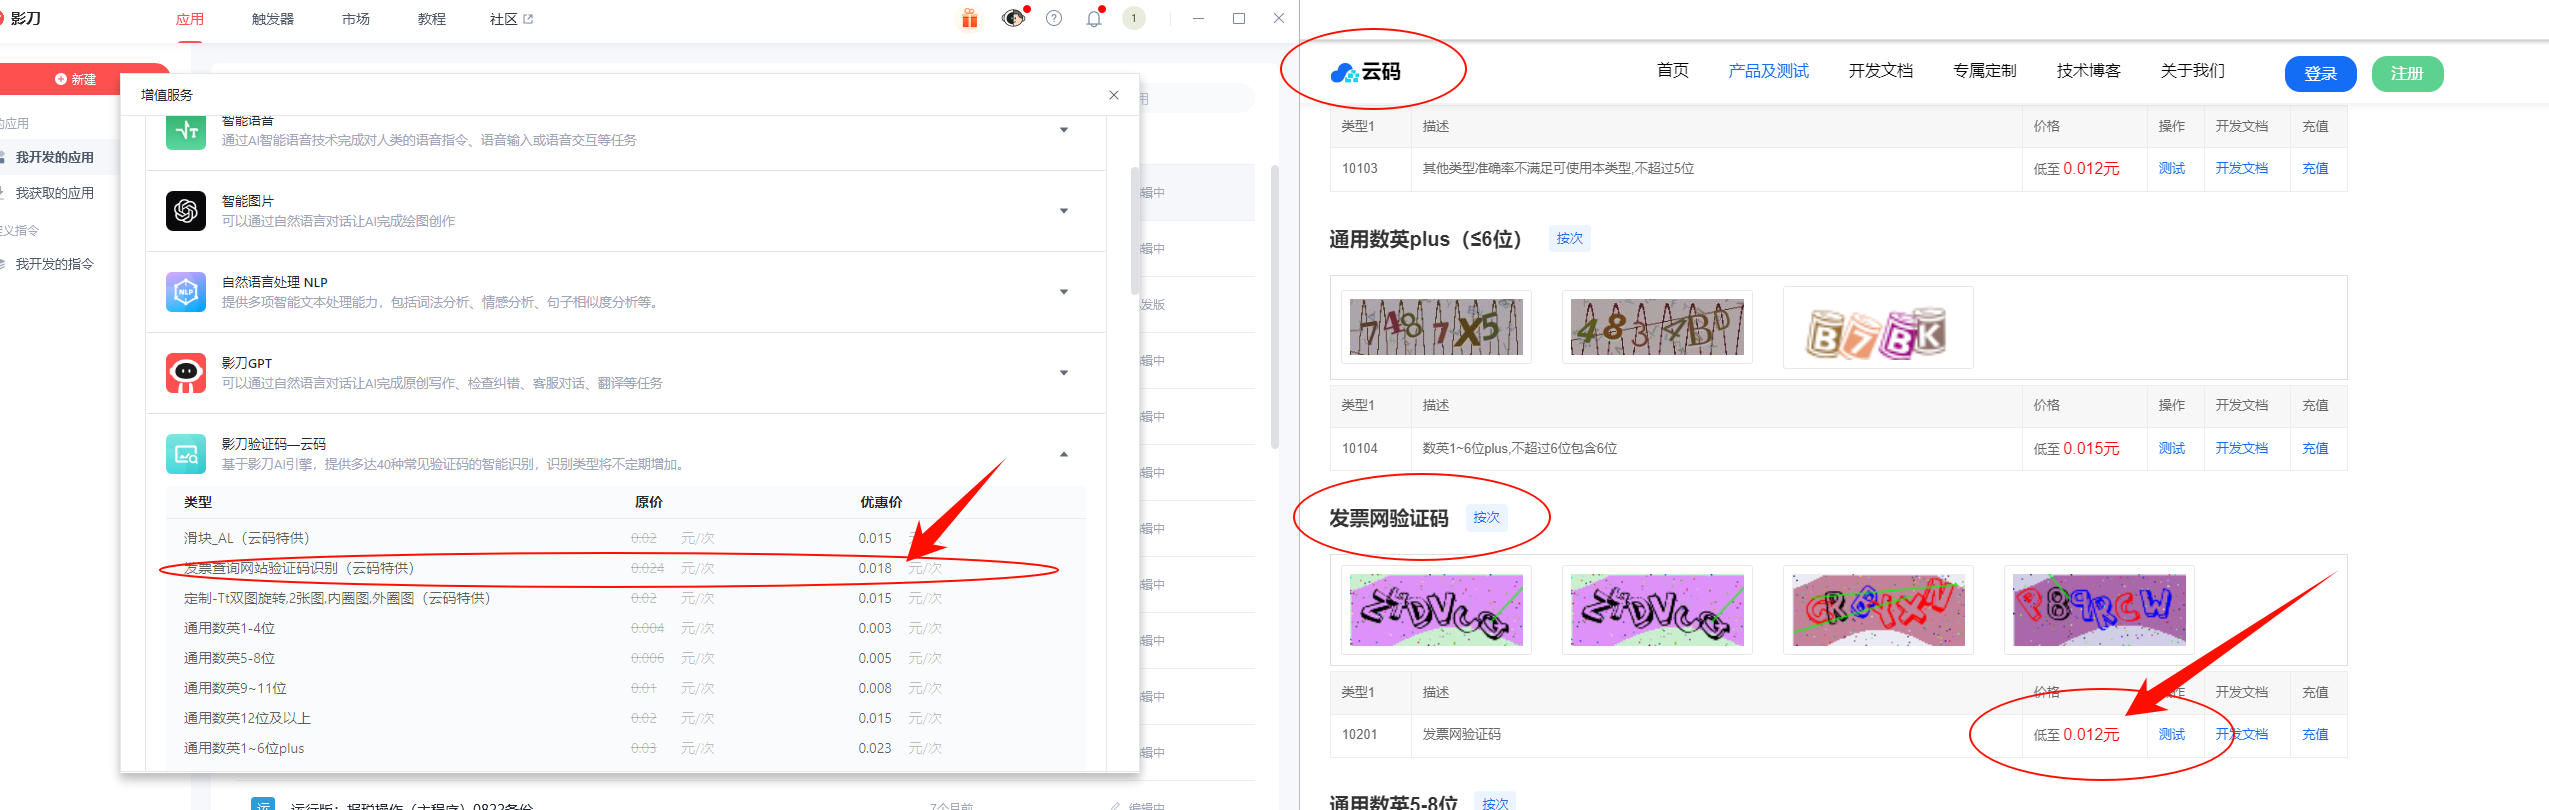The height and width of the screenshot is (810, 2549).
Task: Go to 首页 on the 云码 site
Action: click(x=1673, y=71)
